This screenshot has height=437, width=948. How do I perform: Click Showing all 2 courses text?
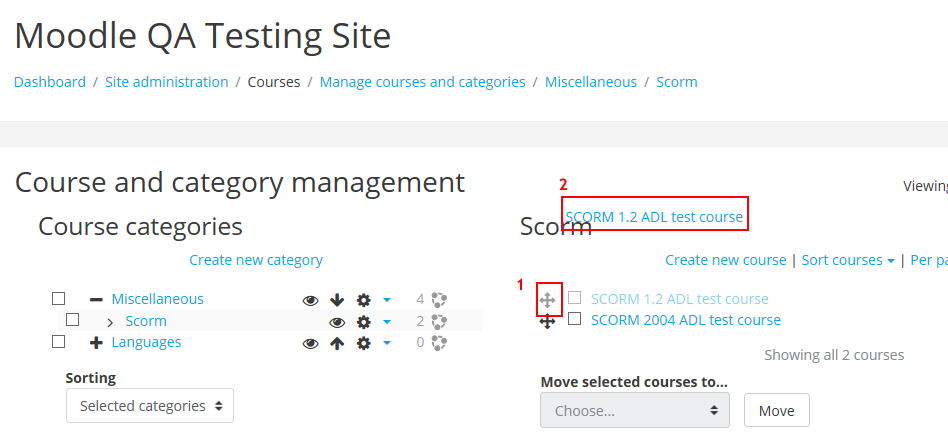834,355
